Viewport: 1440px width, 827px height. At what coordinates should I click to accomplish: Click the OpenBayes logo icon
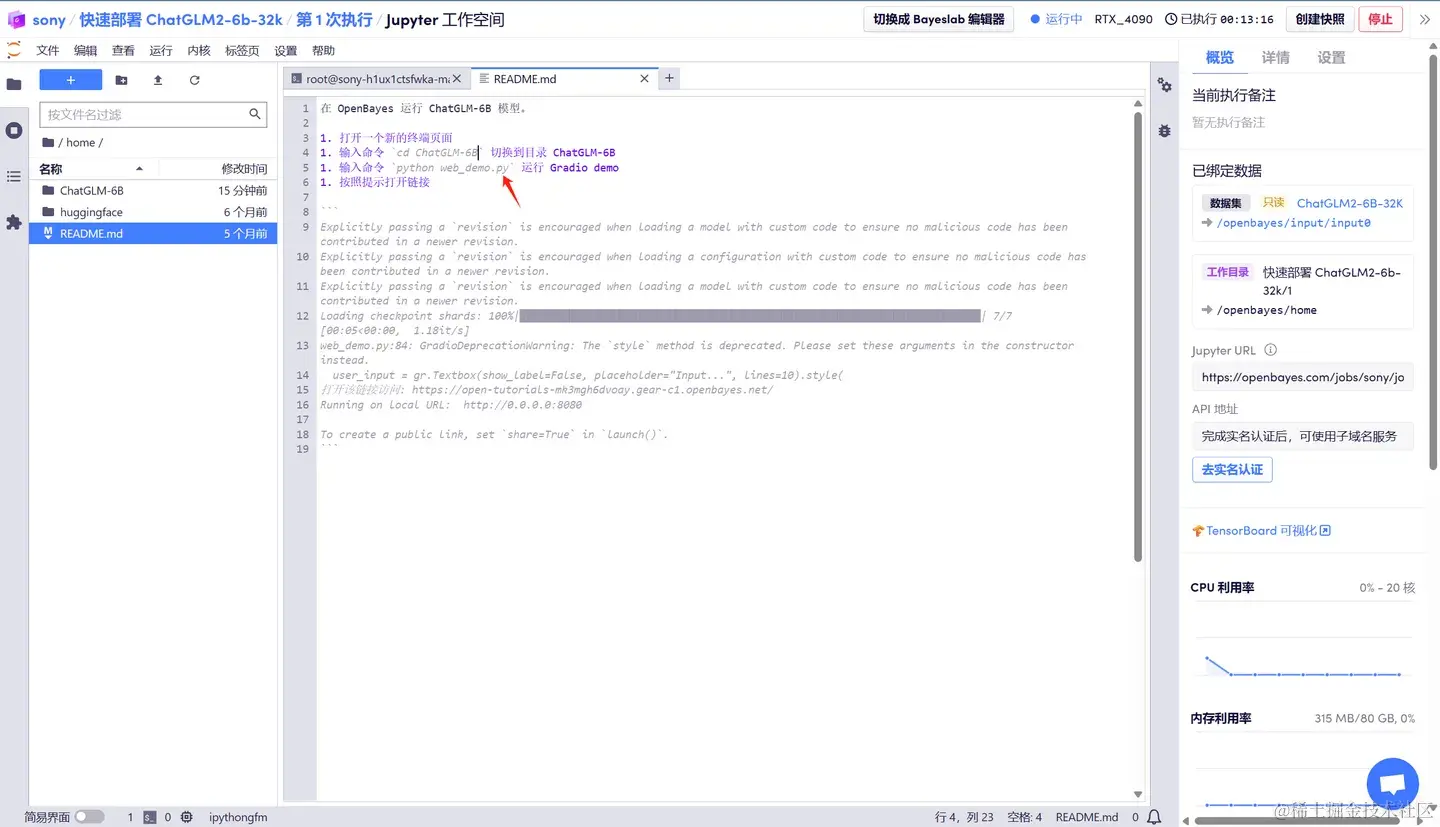click(16, 20)
